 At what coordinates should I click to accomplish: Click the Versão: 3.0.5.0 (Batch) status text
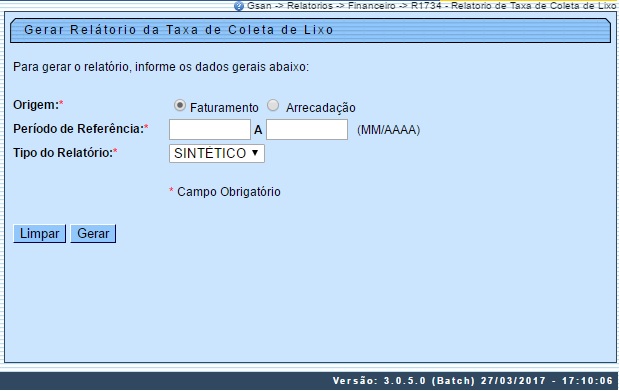tap(404, 381)
